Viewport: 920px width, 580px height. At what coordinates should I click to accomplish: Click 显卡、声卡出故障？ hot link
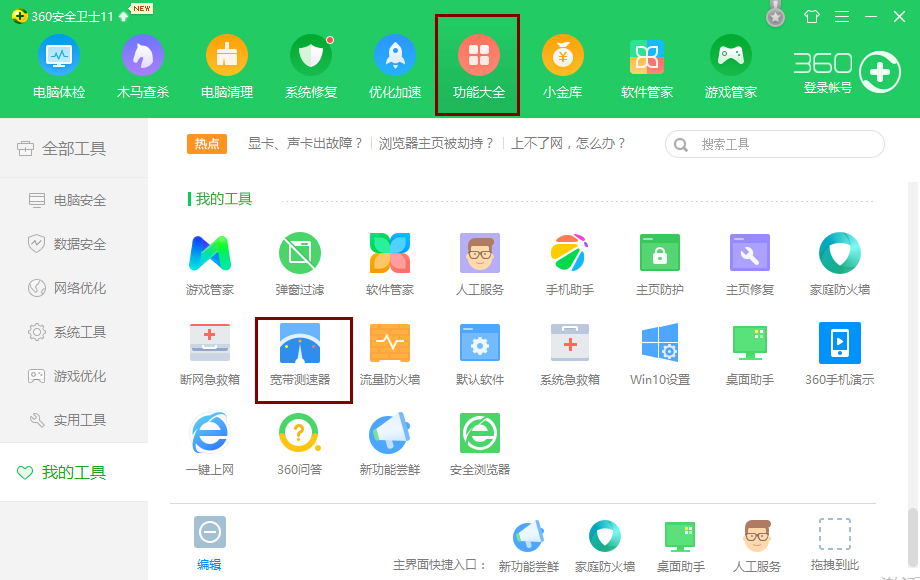(x=305, y=144)
